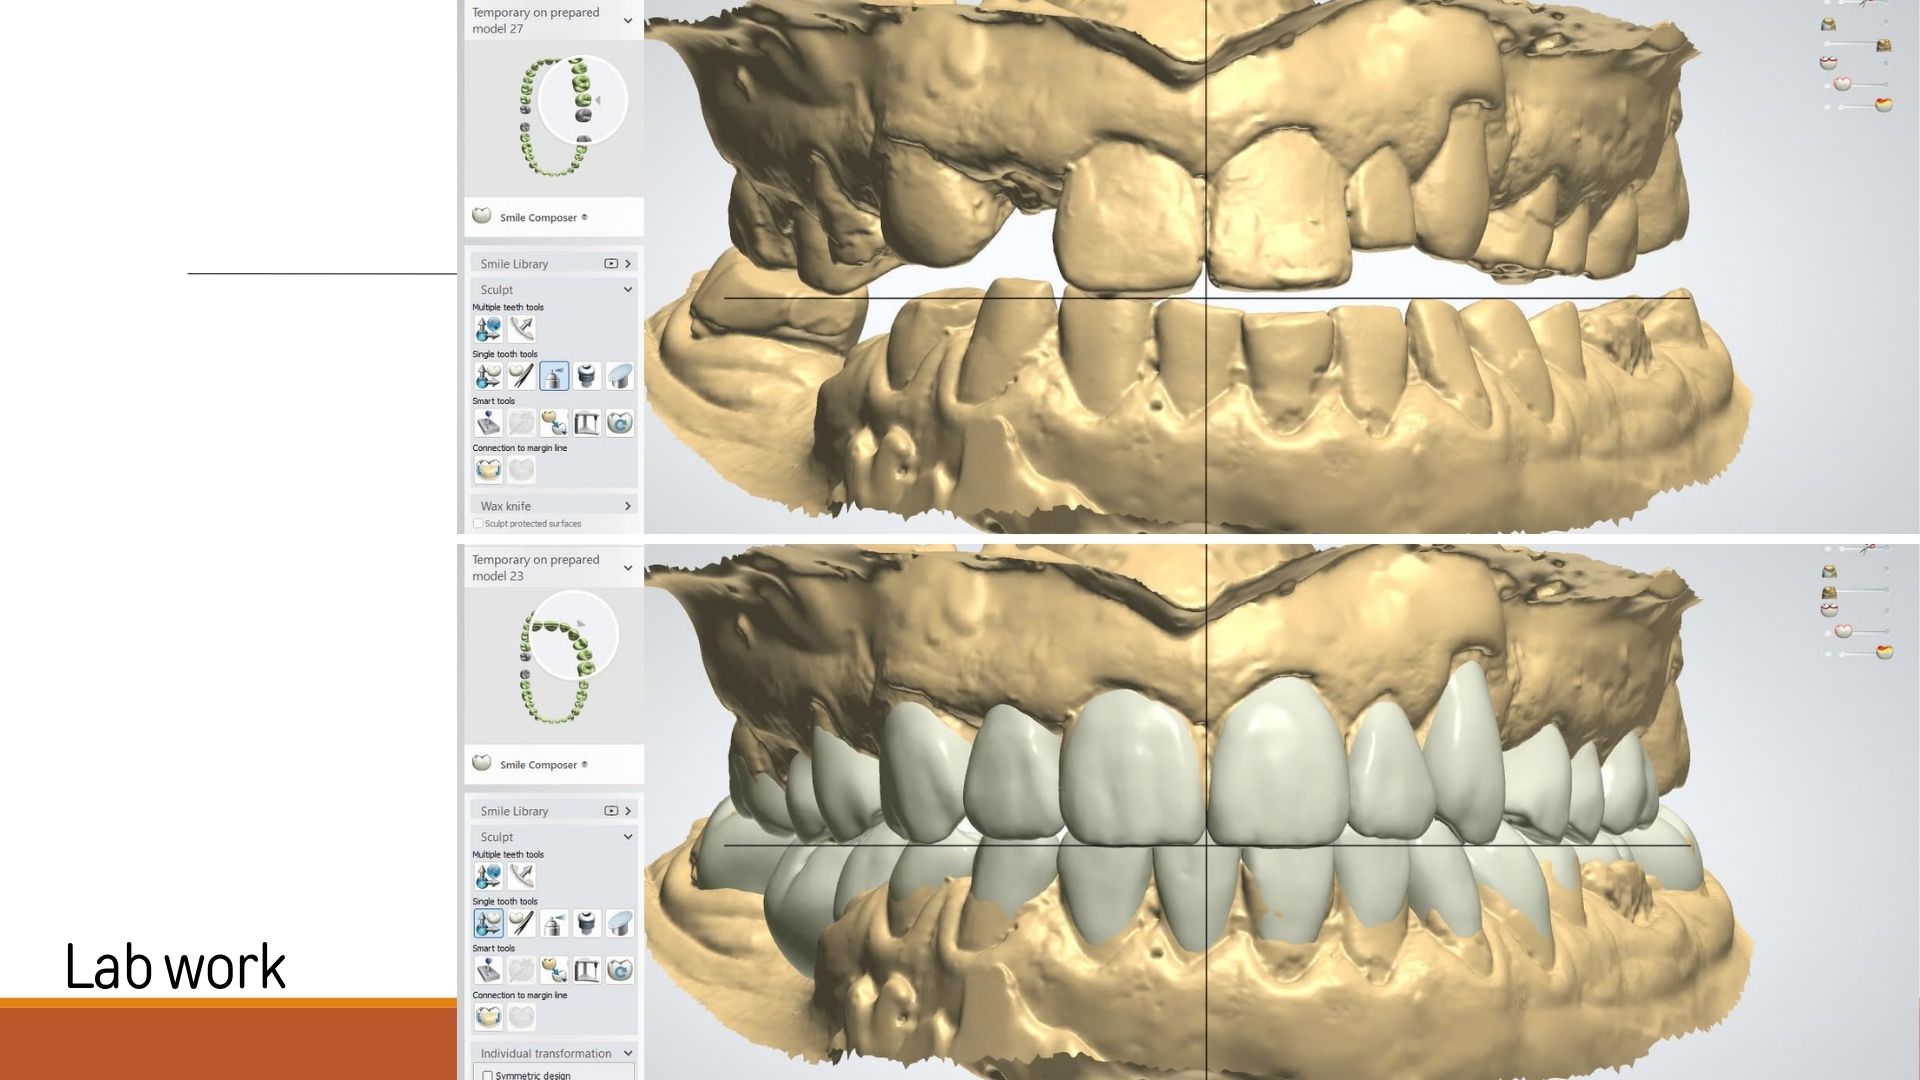Play the Smile Library video in lower panel

point(611,811)
